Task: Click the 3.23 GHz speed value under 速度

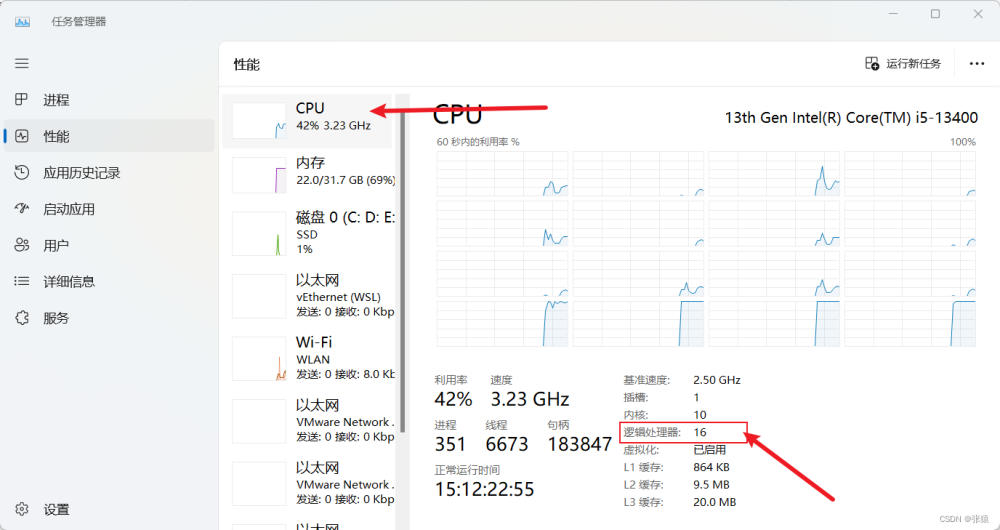Action: coord(529,399)
